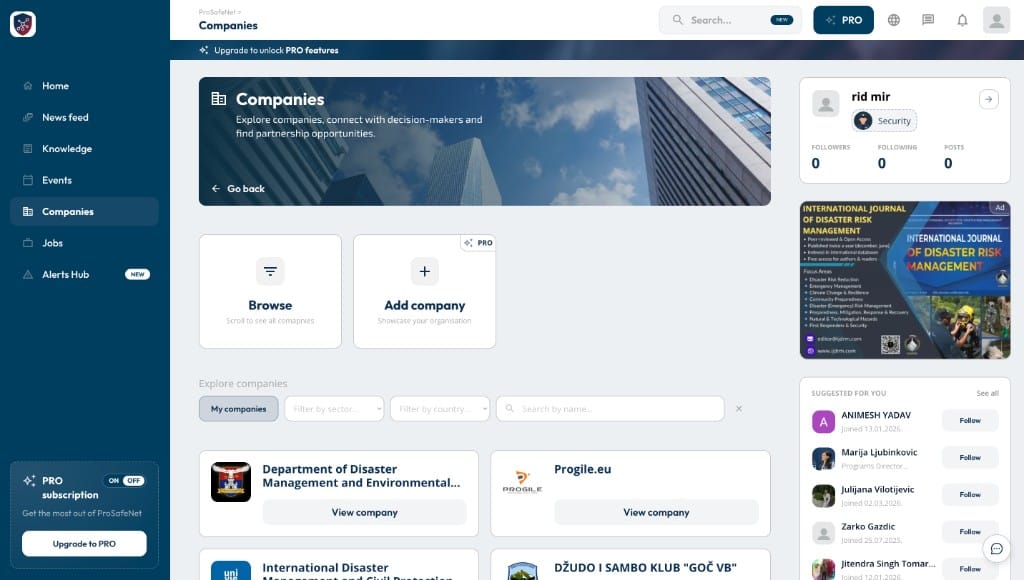Toggle the My companies filter
The height and width of the screenshot is (580, 1024).
[x=238, y=409]
